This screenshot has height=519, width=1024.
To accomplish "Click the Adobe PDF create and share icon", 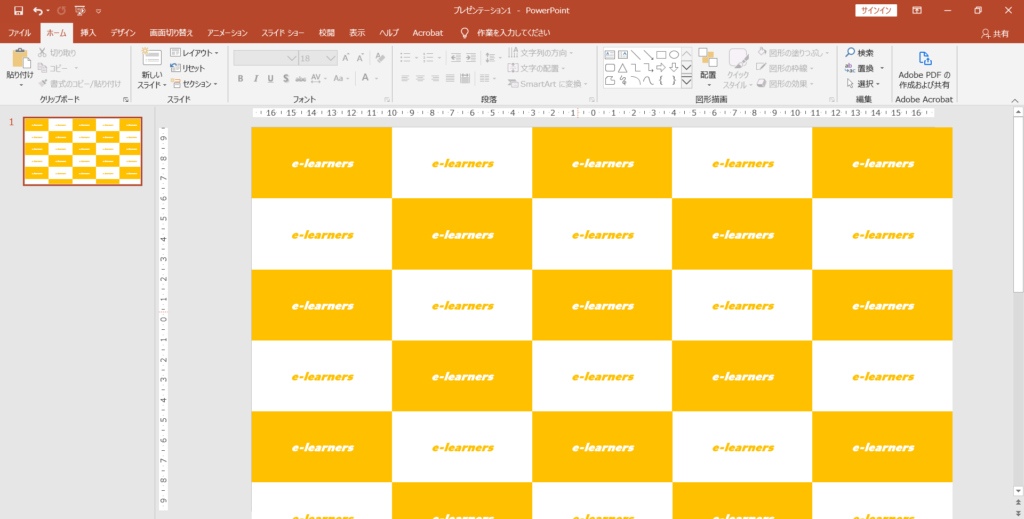I will pos(924,58).
